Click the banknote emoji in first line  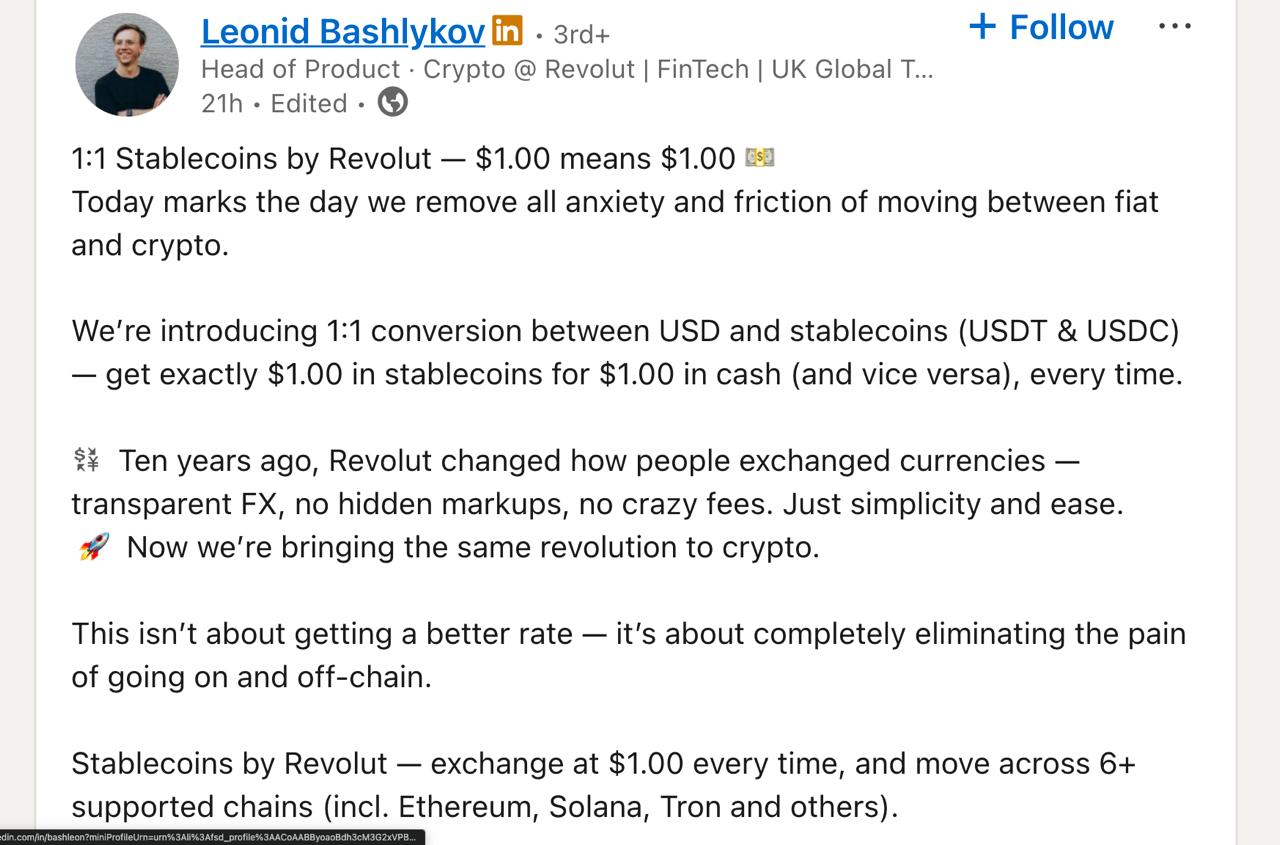(760, 158)
